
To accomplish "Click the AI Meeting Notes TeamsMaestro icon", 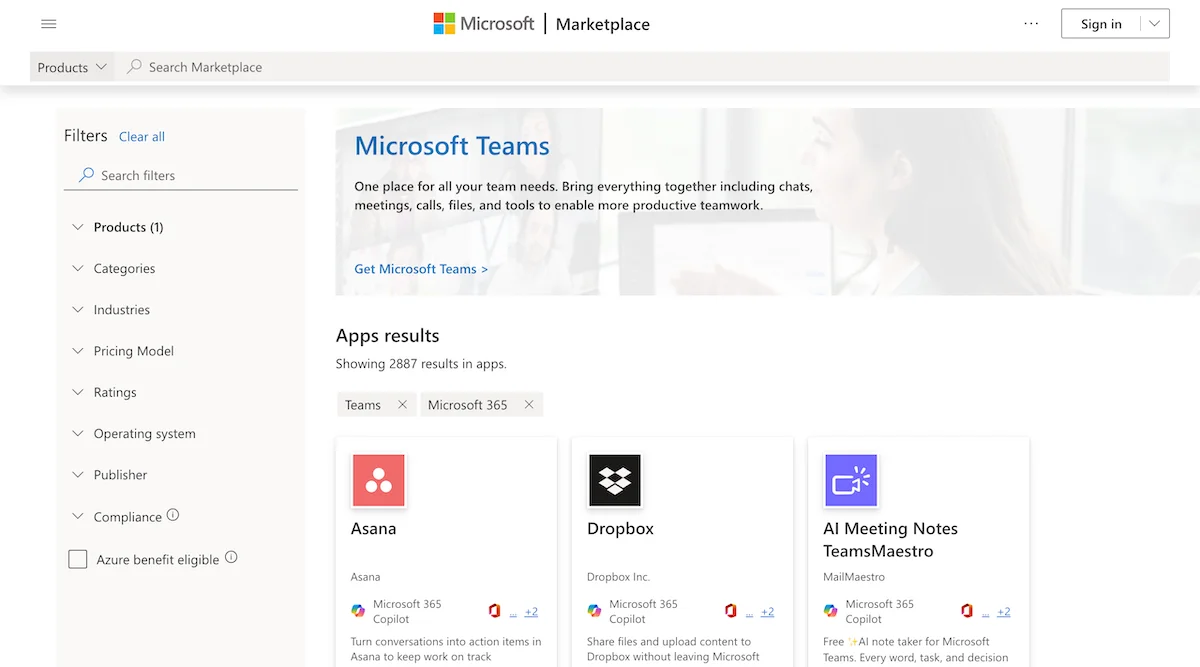I will pyautogui.click(x=850, y=480).
